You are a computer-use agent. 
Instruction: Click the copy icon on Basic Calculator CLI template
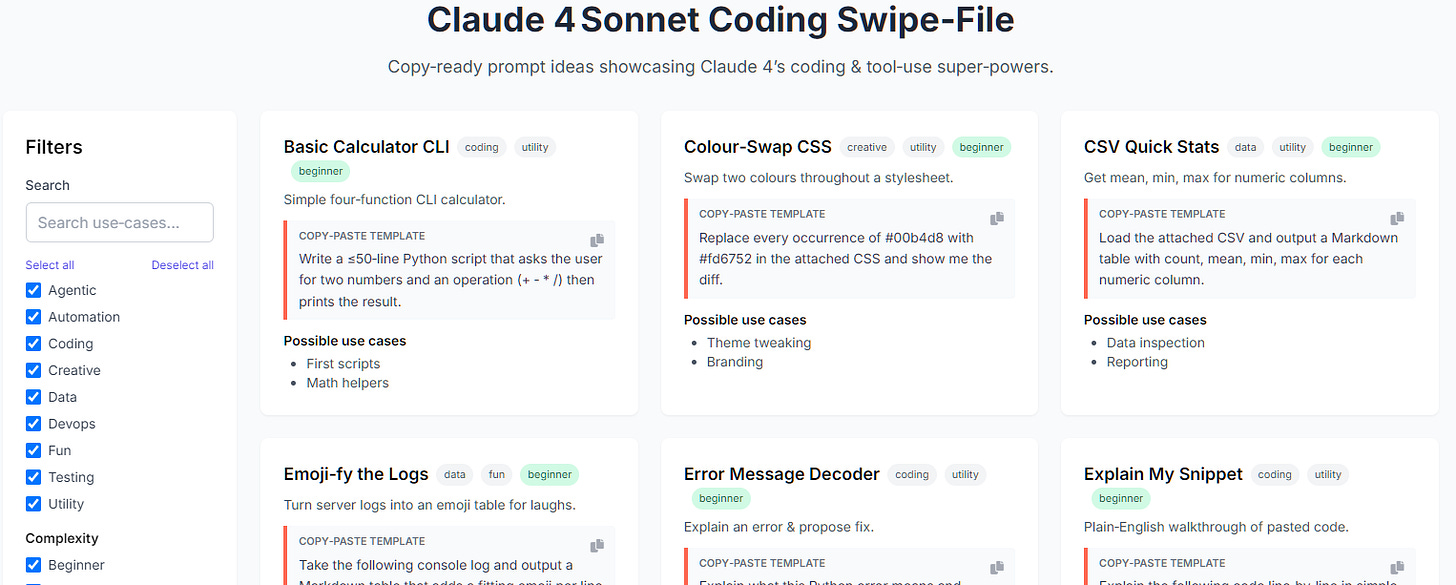(597, 240)
